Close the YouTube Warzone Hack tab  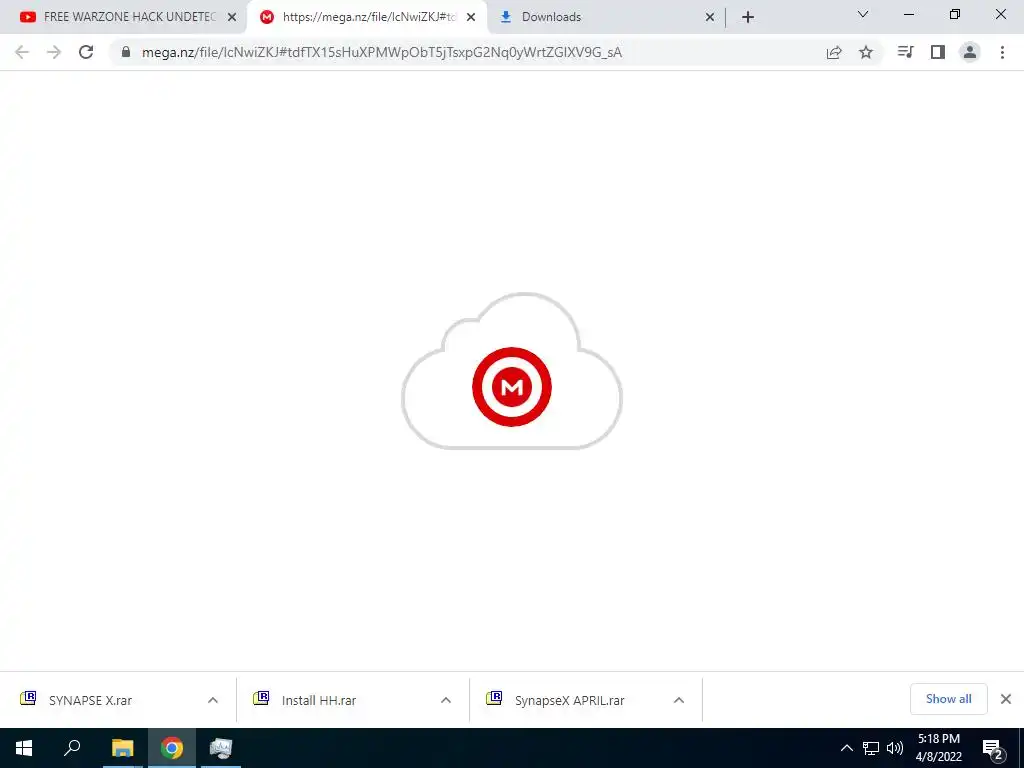tap(232, 17)
